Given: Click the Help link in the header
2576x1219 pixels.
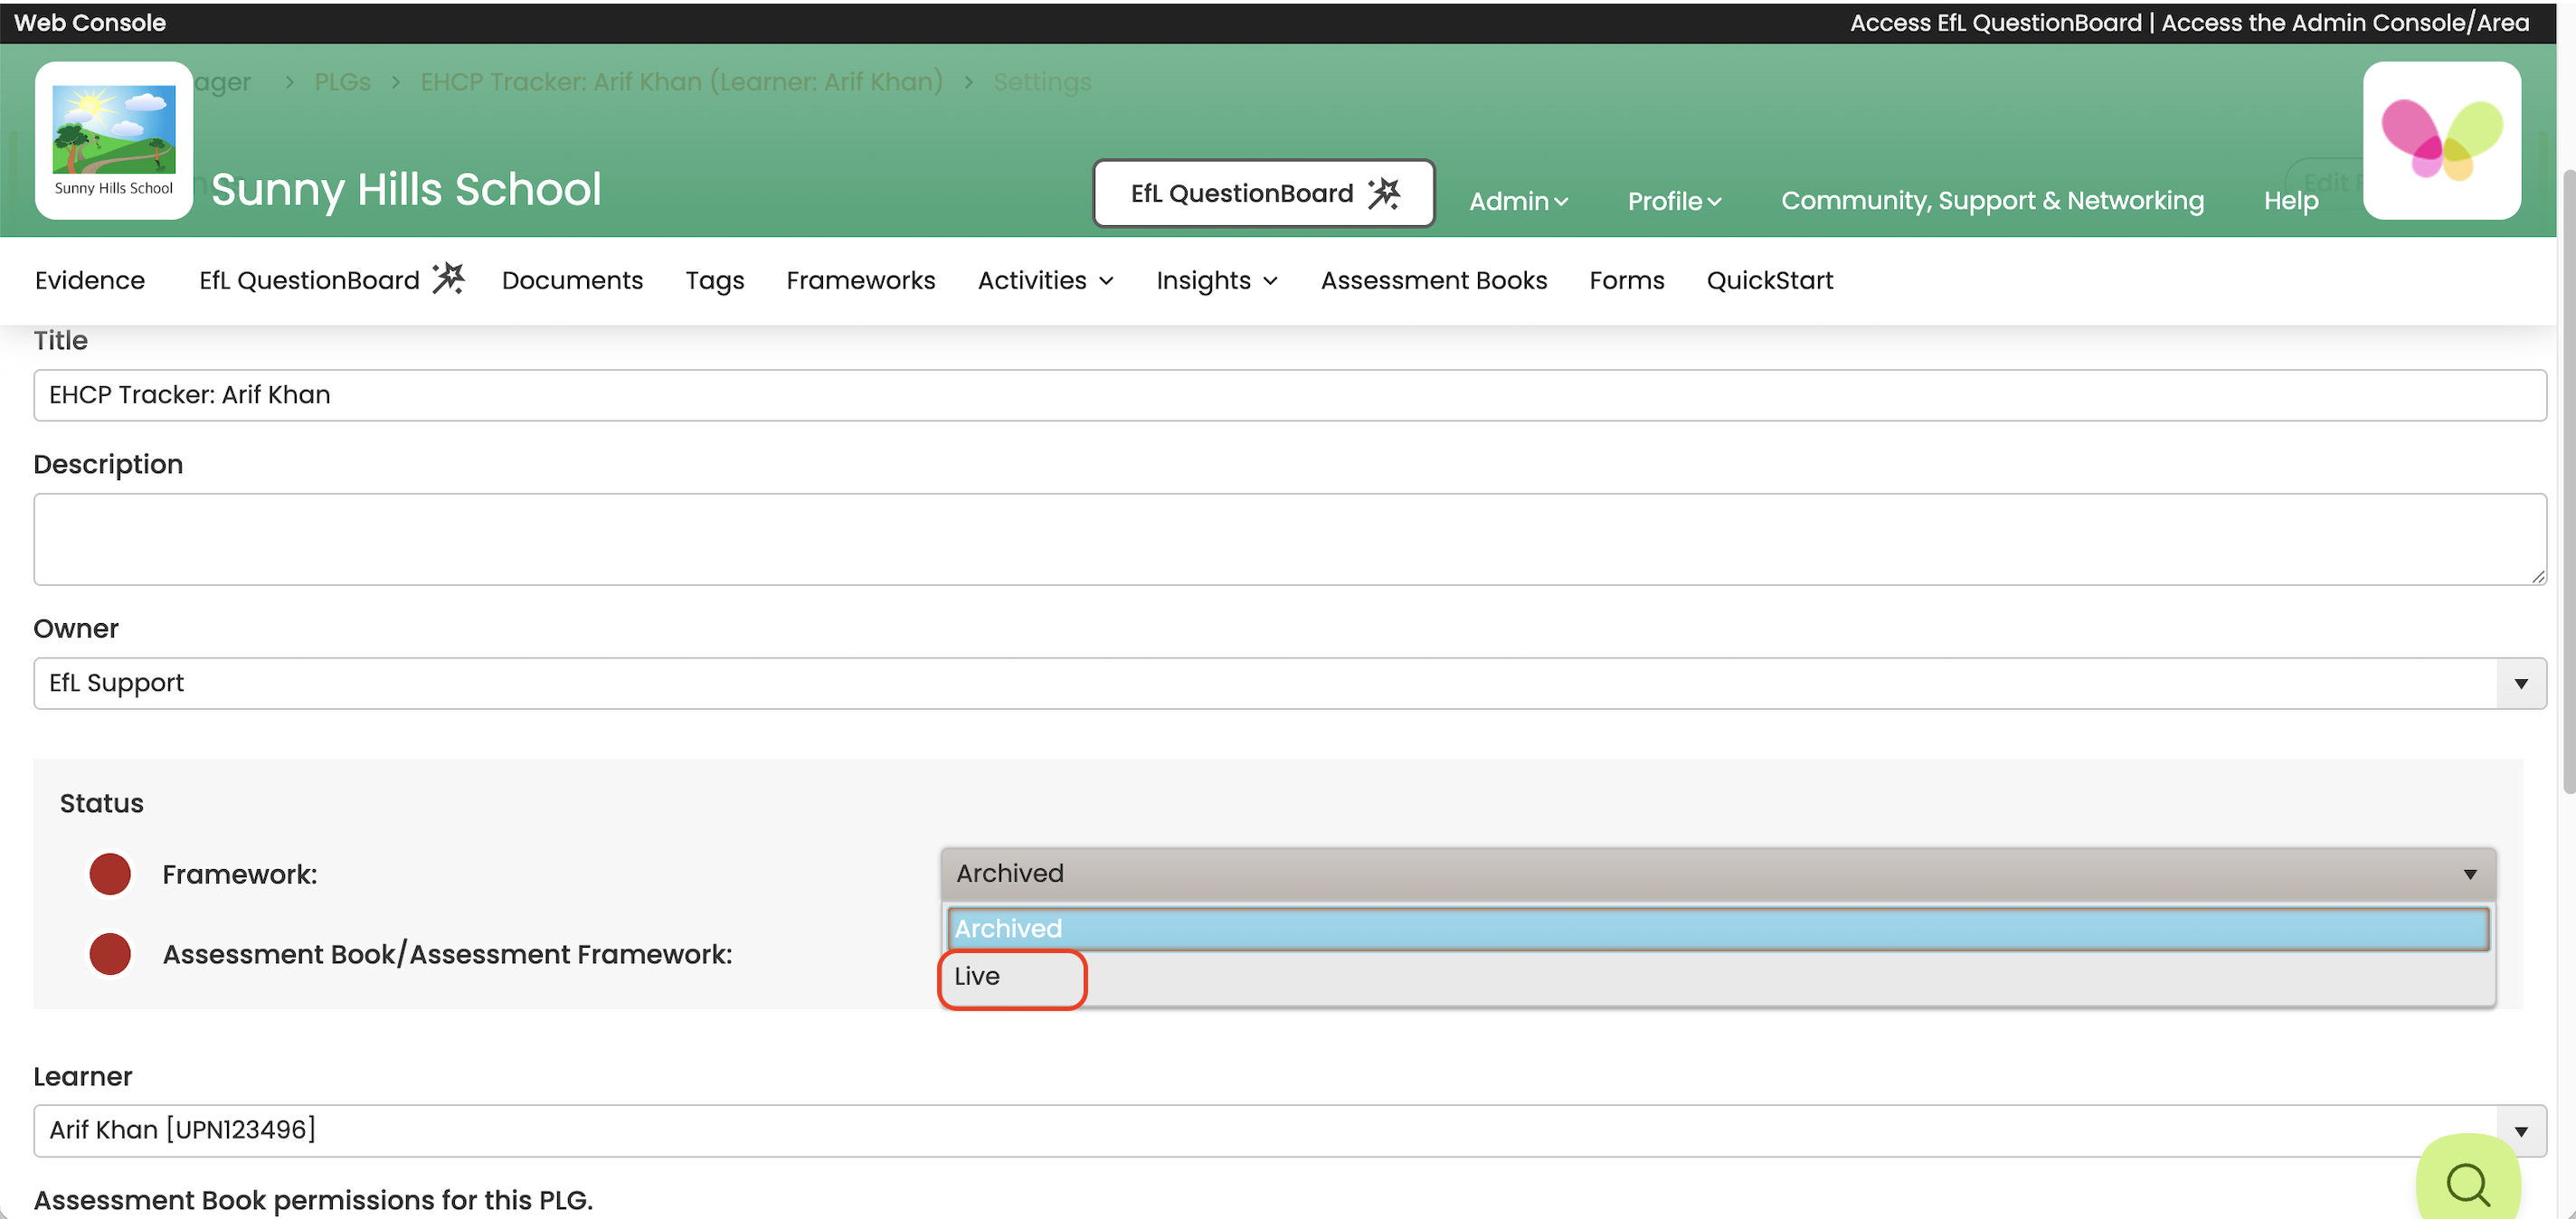Looking at the screenshot, I should tap(2290, 201).
